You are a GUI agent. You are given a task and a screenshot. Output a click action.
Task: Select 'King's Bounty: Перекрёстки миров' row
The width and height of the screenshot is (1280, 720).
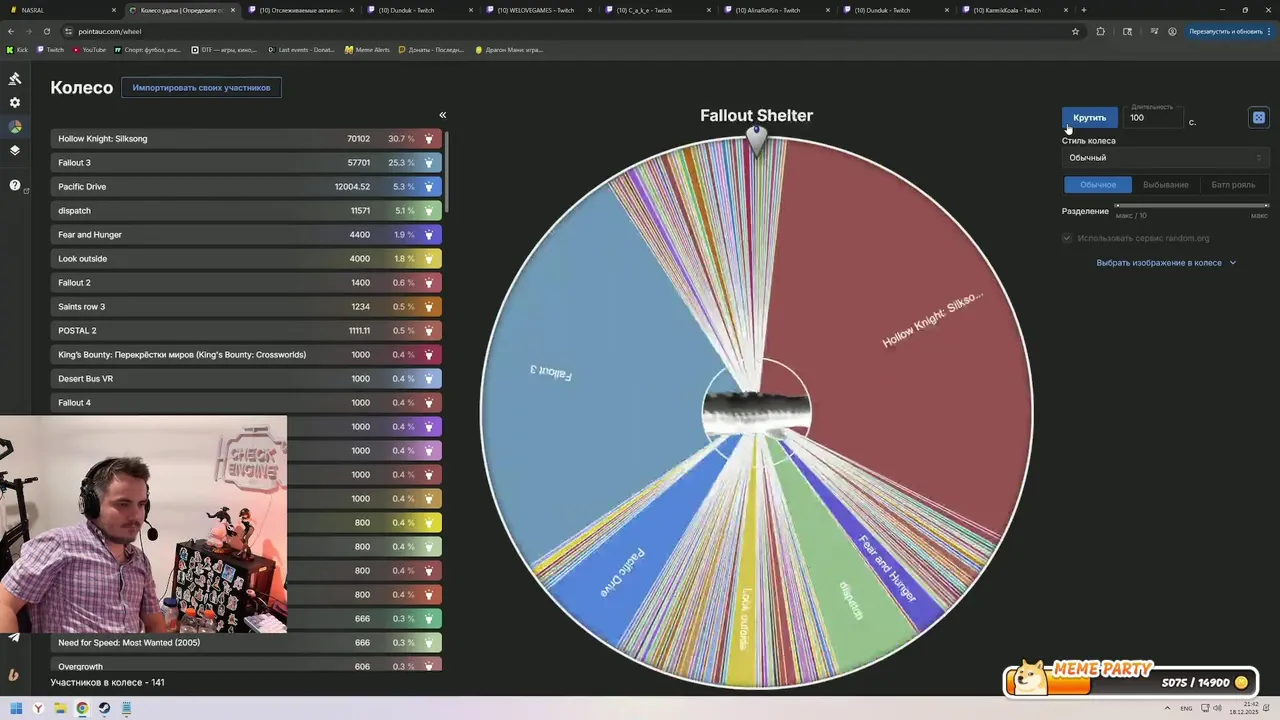pyautogui.click(x=246, y=355)
